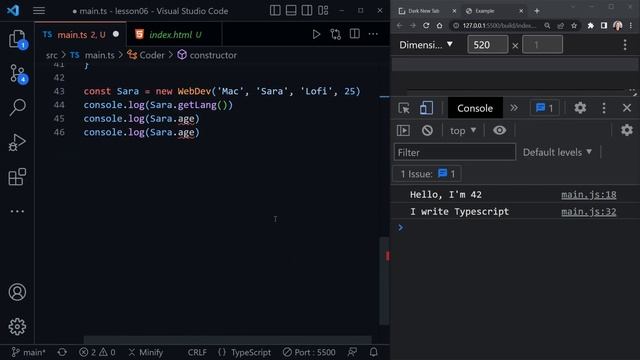640x360 pixels.
Task: Toggle the secondary sidebar layout icon
Action: coord(307,11)
